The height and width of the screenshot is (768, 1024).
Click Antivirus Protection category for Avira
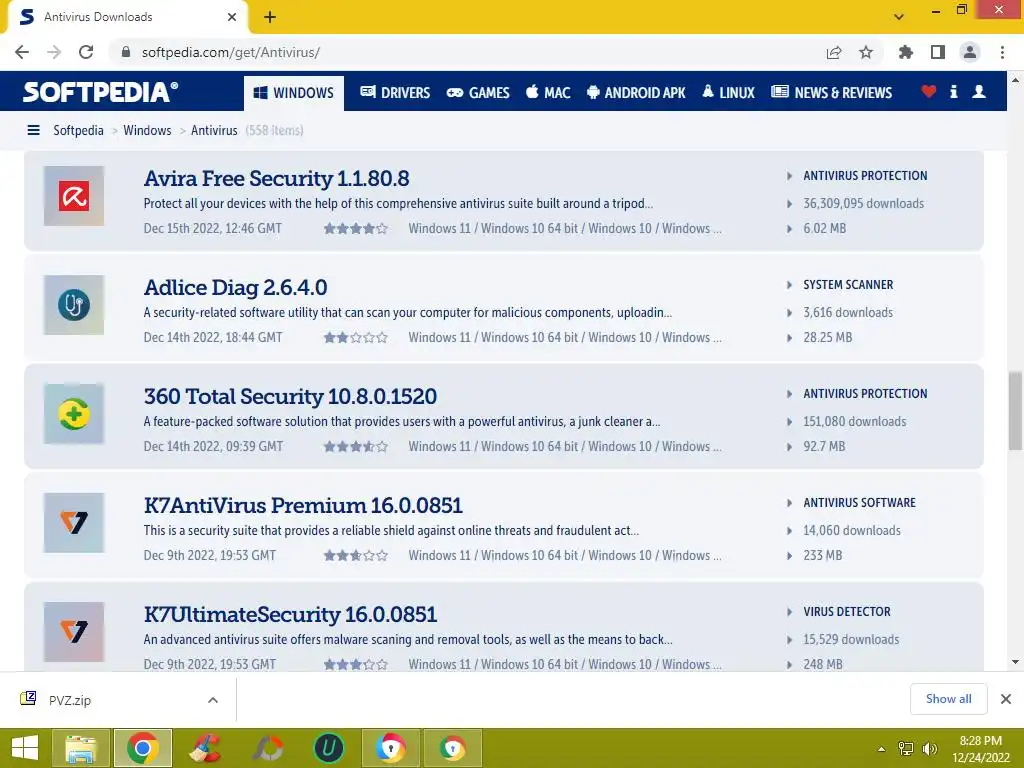(x=865, y=176)
